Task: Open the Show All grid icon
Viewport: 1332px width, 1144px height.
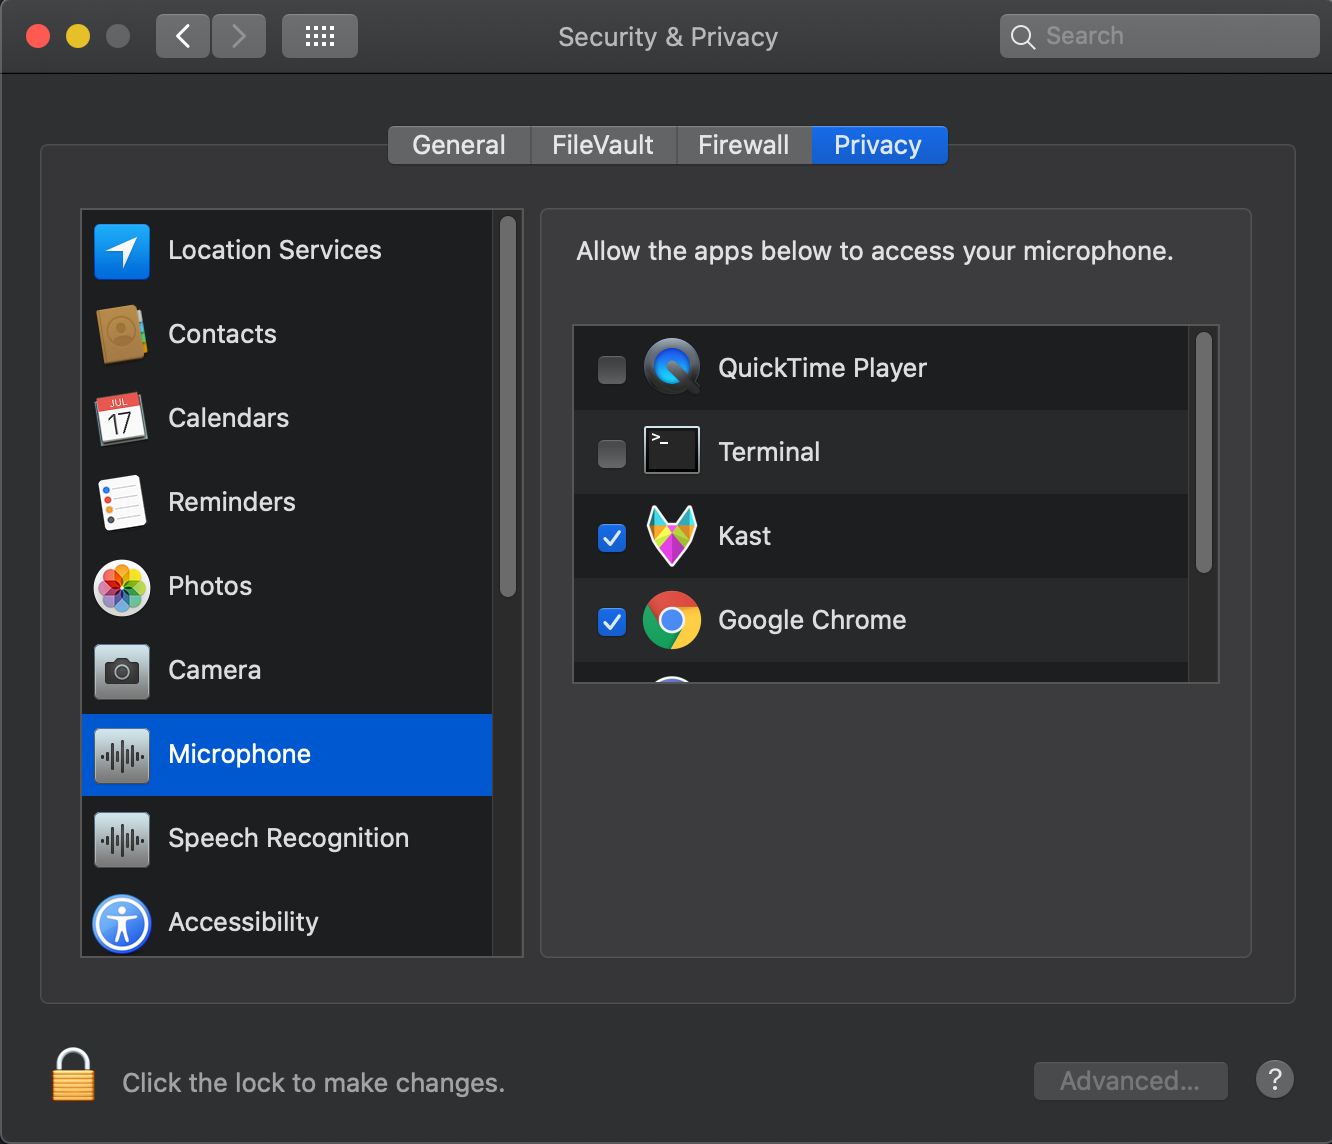Action: (319, 37)
